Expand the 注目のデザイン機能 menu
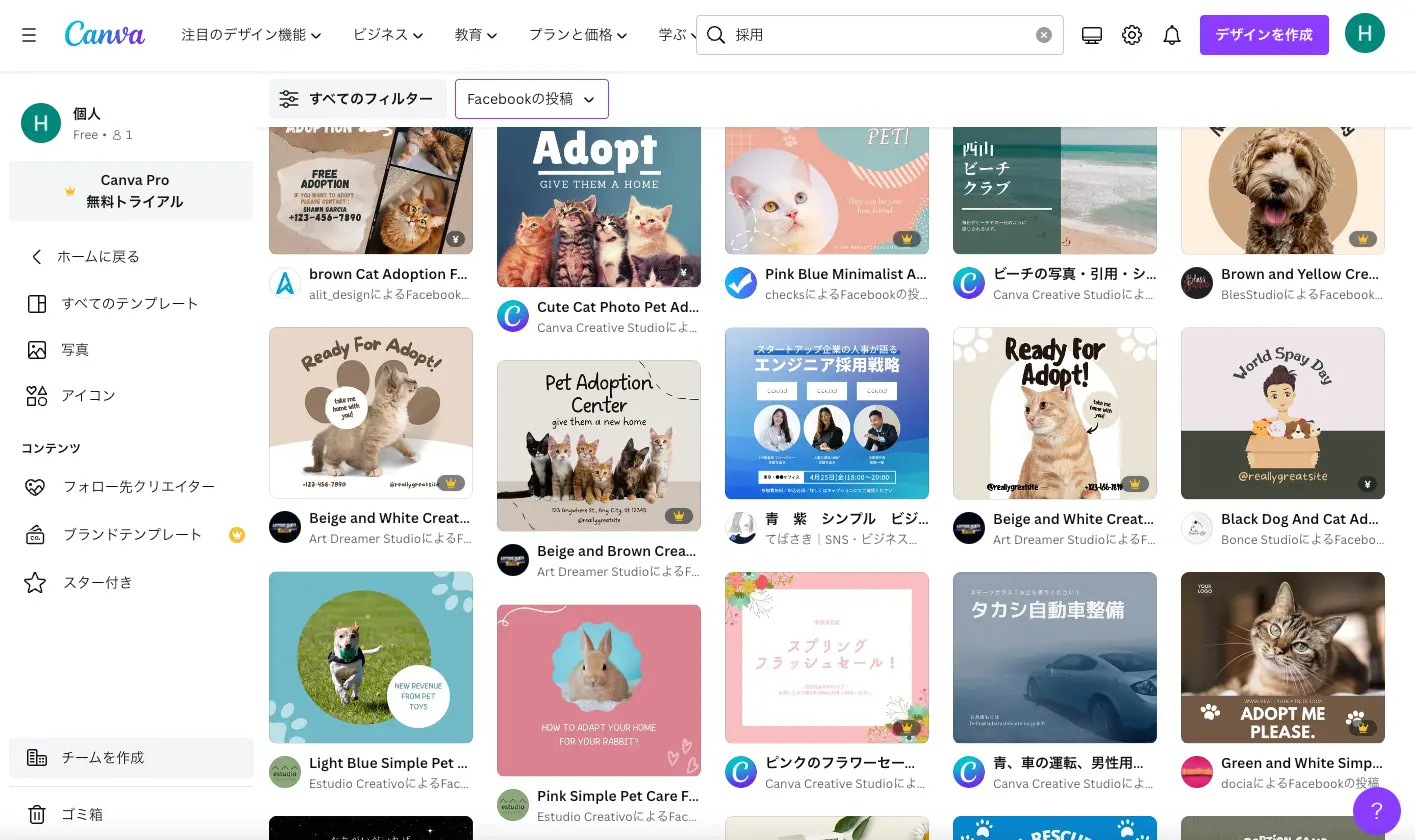1415x840 pixels. pos(251,35)
